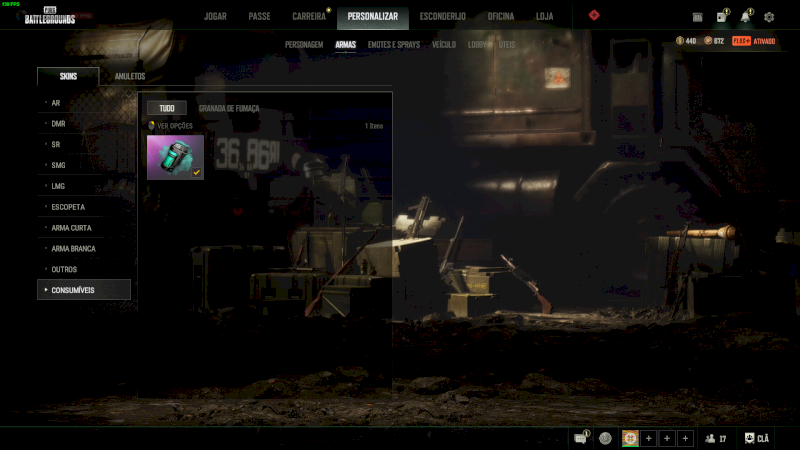Open the inventory crate icon in header
The height and width of the screenshot is (450, 800).
tap(697, 17)
